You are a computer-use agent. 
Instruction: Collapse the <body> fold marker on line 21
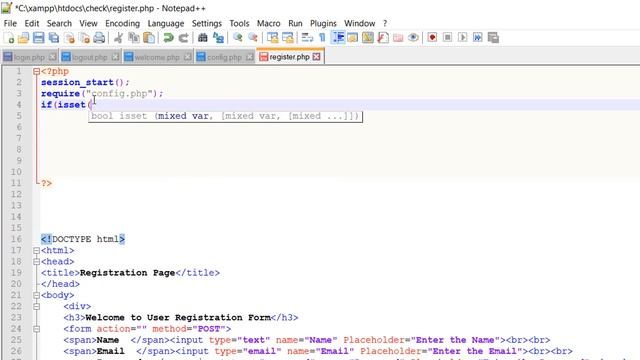[36, 295]
